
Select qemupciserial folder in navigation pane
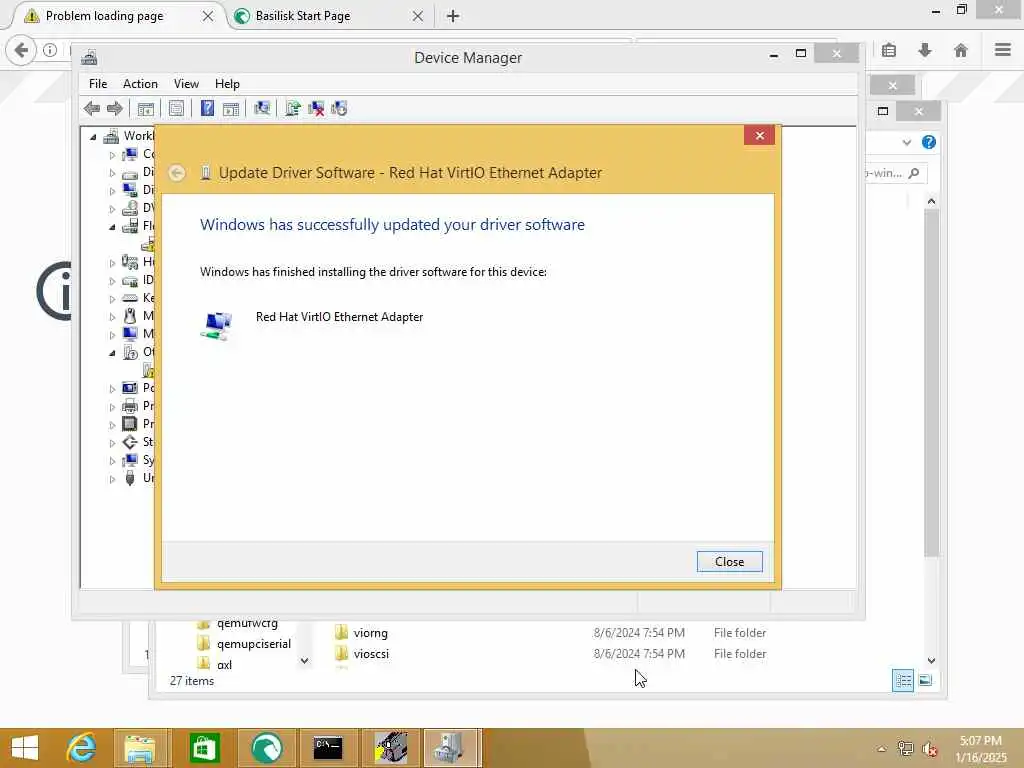pos(254,644)
